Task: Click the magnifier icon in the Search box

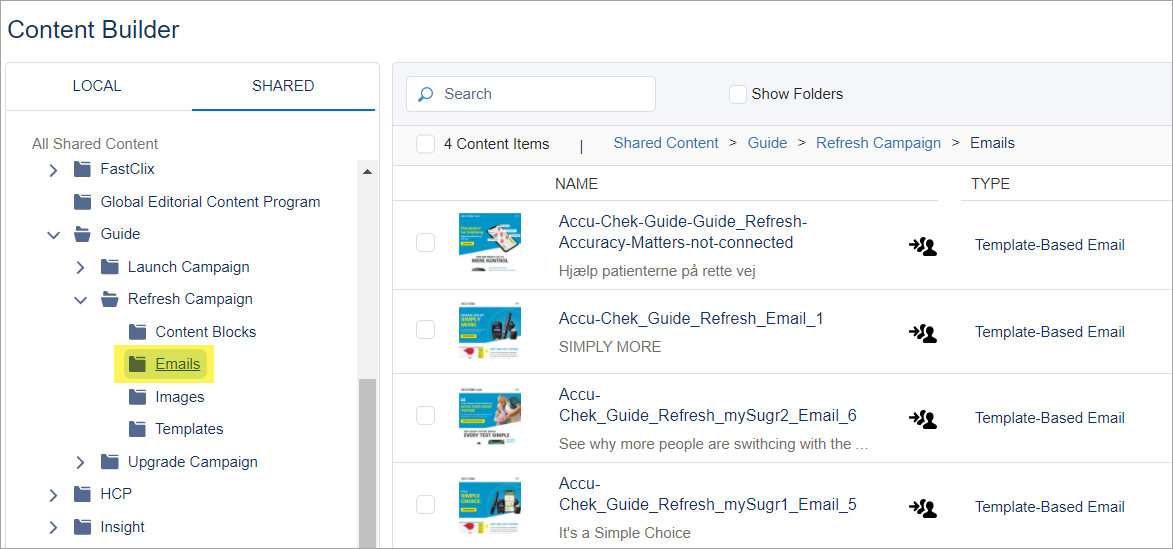Action: coord(426,94)
